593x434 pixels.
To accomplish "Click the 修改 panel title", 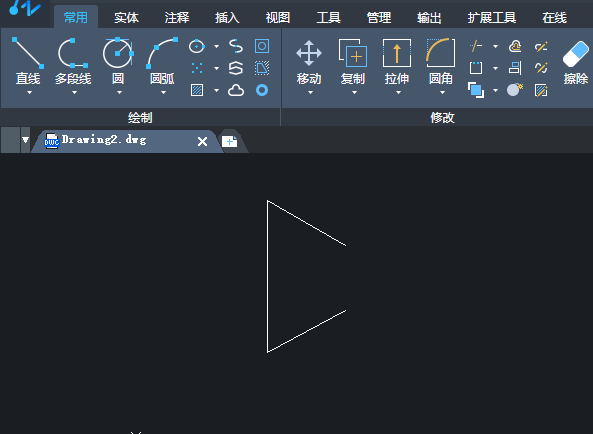I will click(x=442, y=118).
